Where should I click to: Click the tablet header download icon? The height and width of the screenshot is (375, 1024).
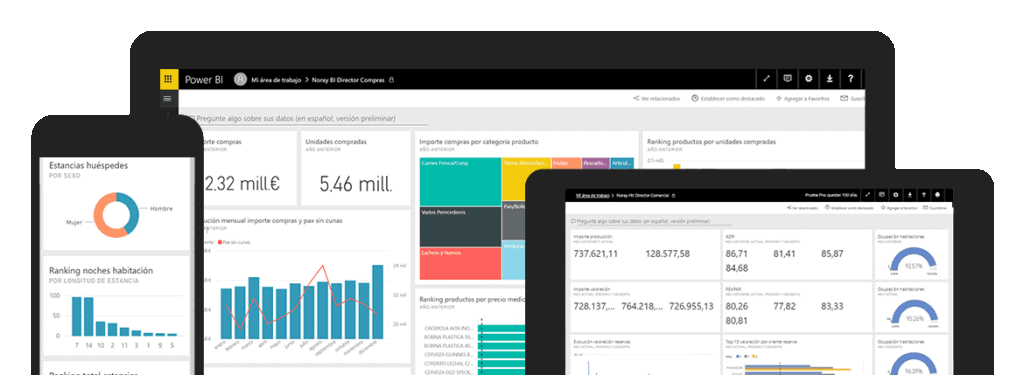pyautogui.click(x=910, y=195)
